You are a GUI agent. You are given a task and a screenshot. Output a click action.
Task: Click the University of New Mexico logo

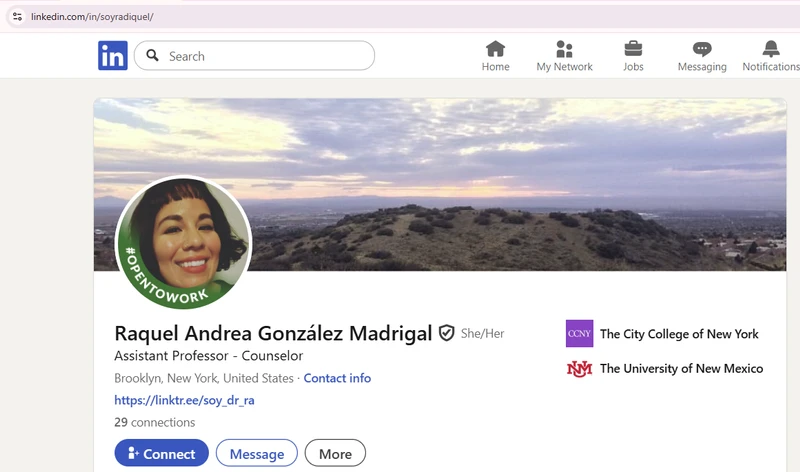click(x=580, y=368)
